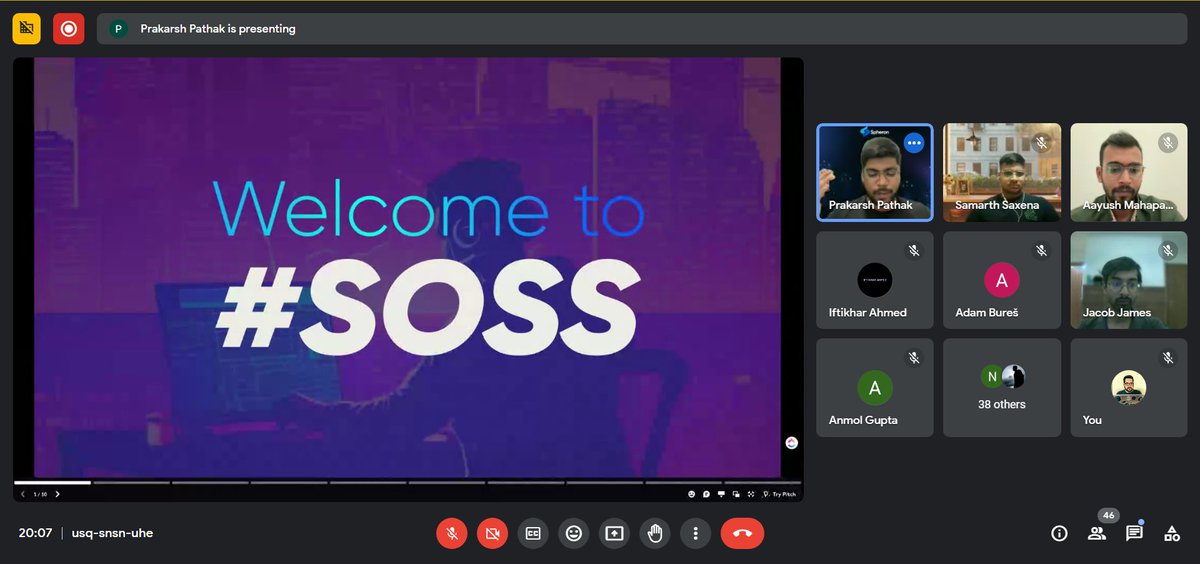Select the Aayush Mahapatra video tile
The width and height of the screenshot is (1200, 564).
pyautogui.click(x=1129, y=172)
